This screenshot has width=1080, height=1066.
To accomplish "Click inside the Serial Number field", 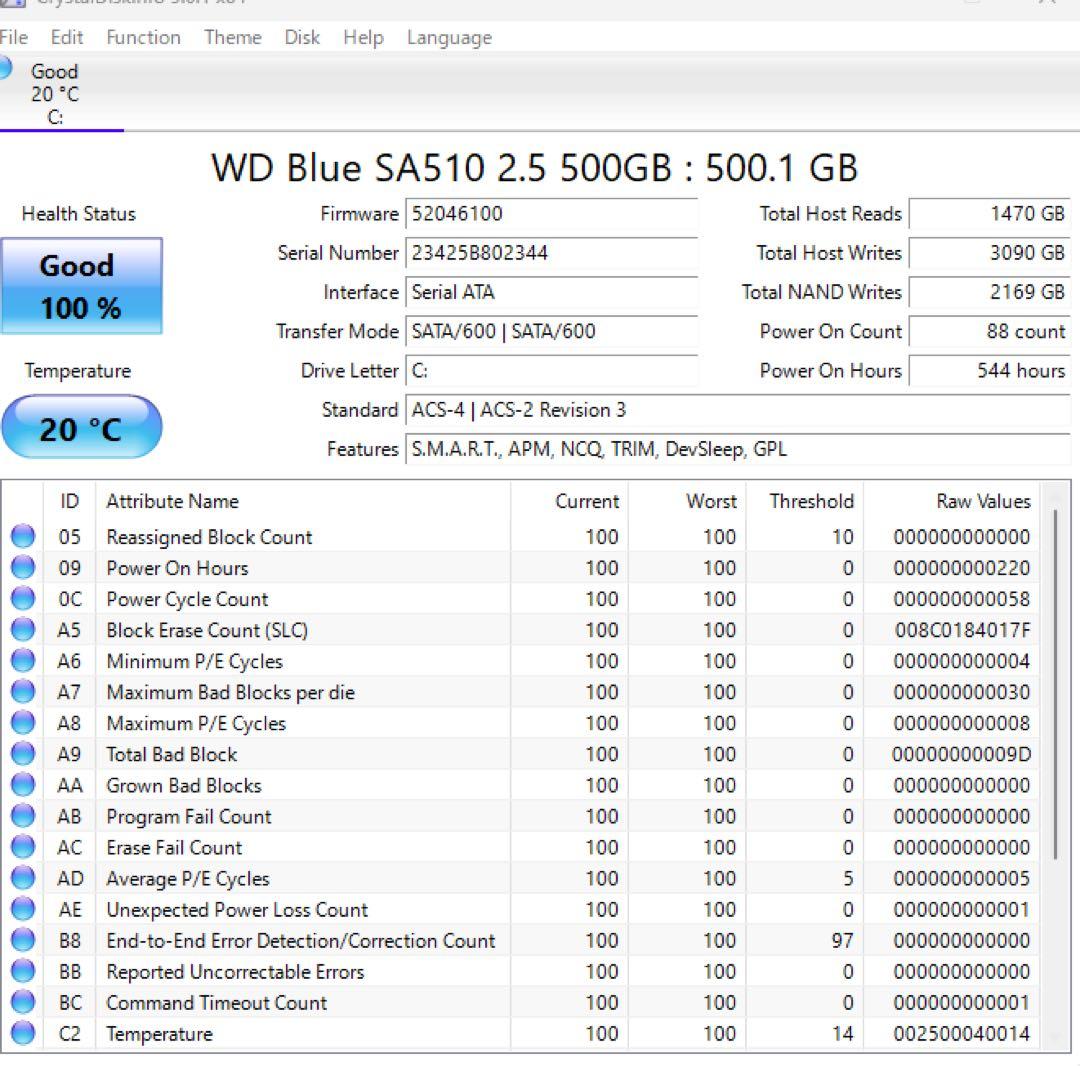I will pos(550,253).
